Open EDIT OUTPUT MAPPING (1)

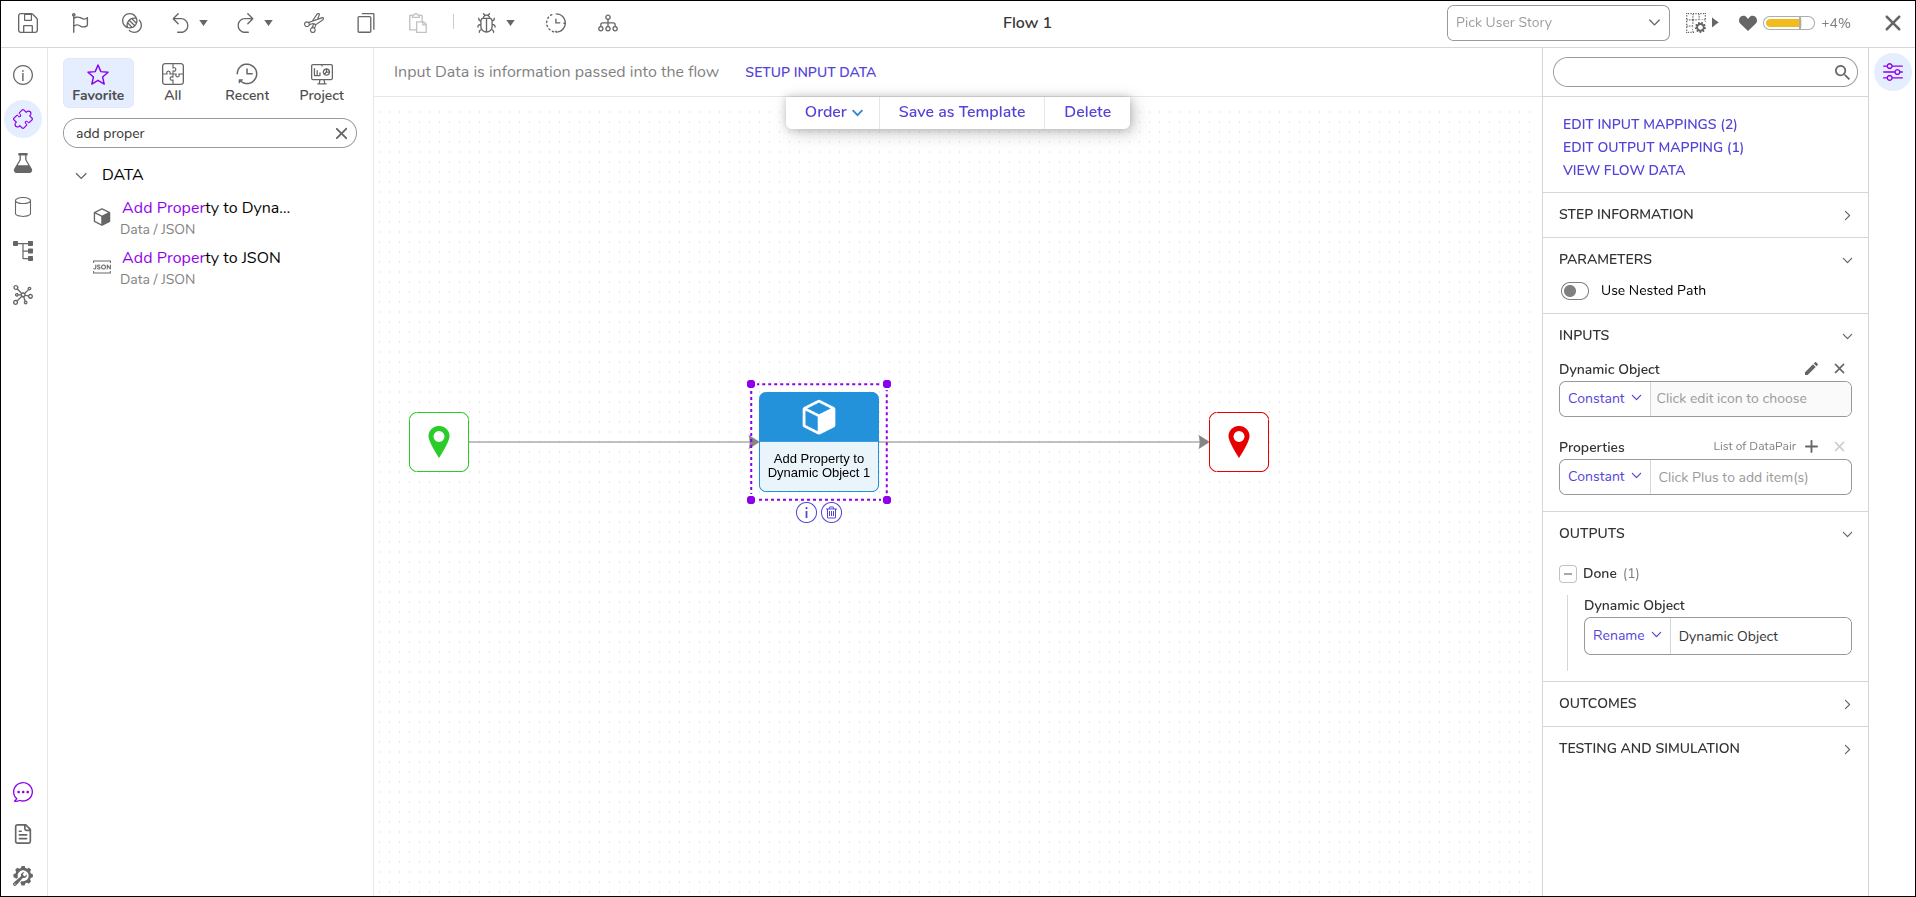[1653, 147]
